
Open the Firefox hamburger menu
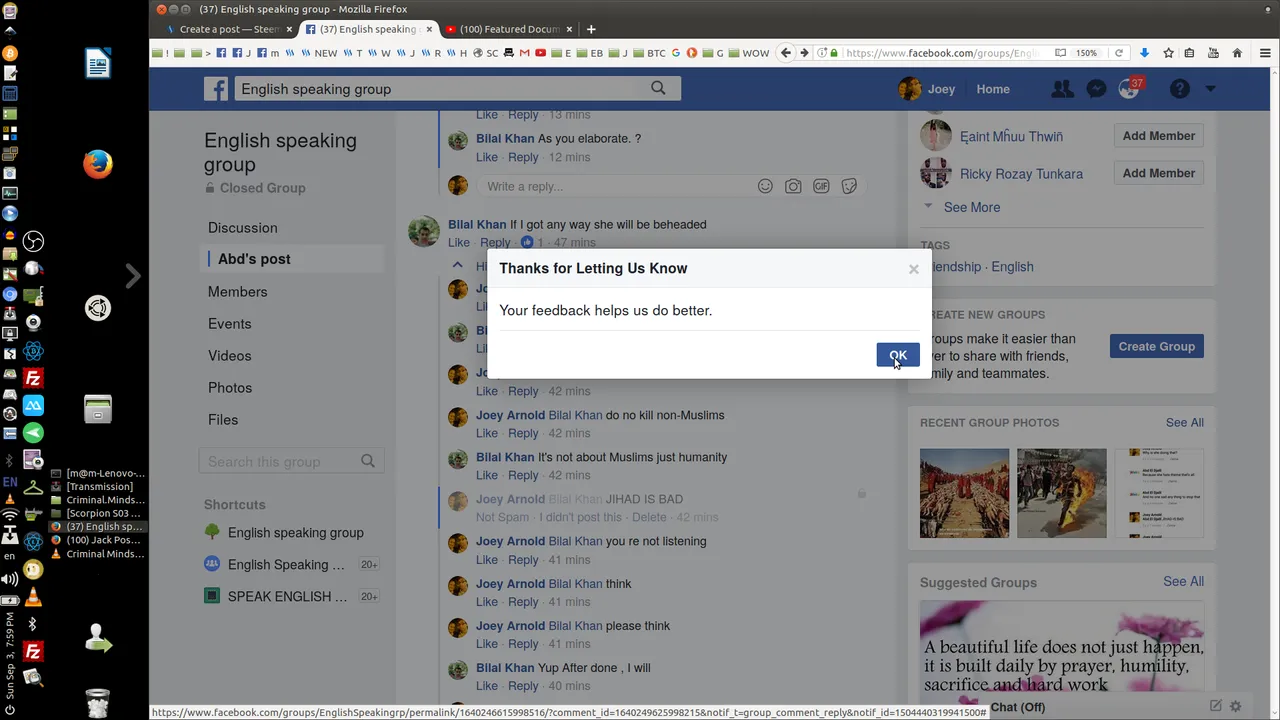(x=1265, y=53)
